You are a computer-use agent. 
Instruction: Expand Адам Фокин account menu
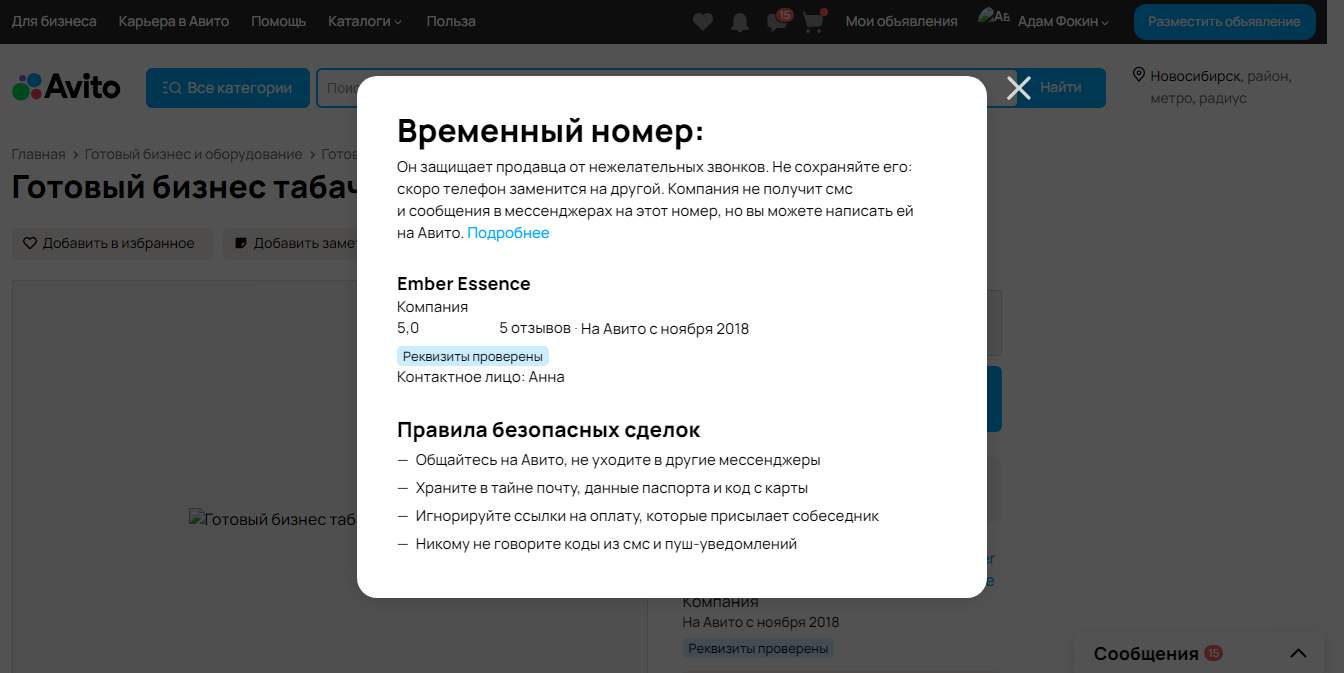tap(1063, 21)
